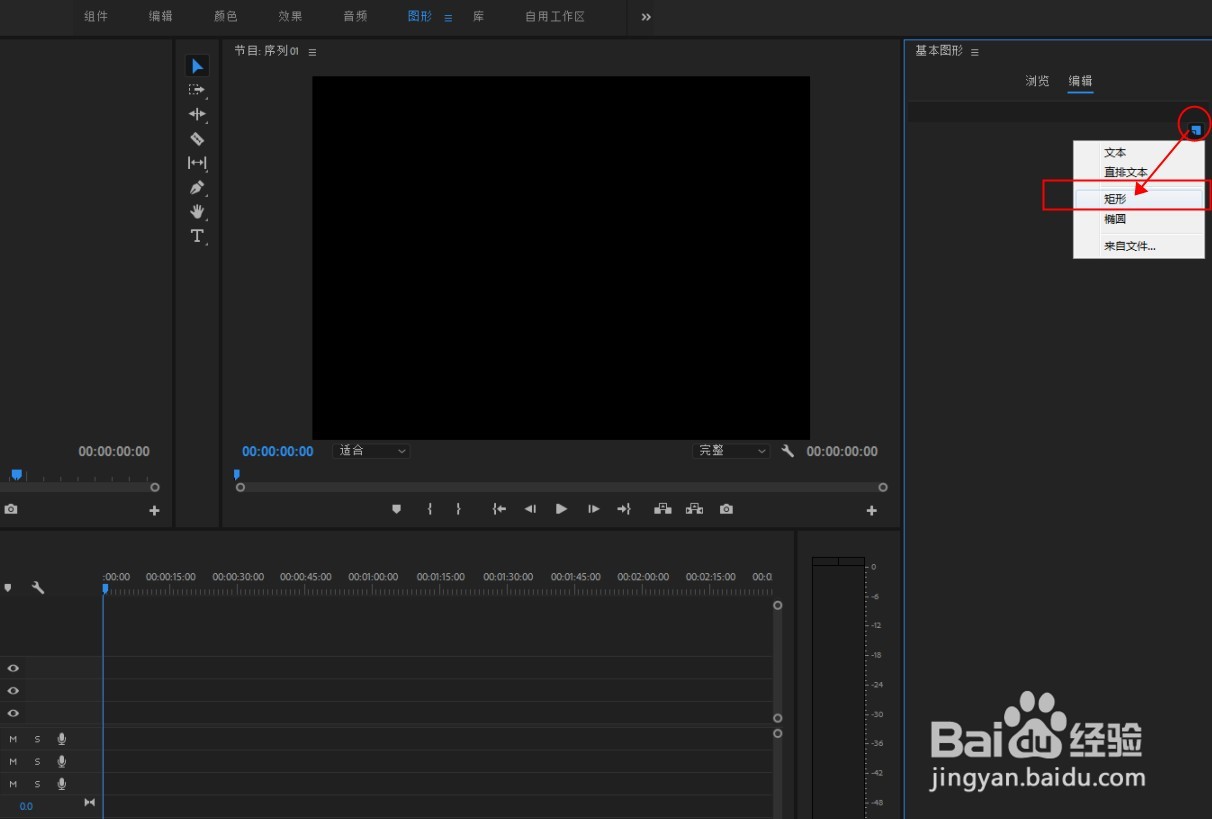Open 浏览 tab in Essential Graphics

[x=1037, y=81]
